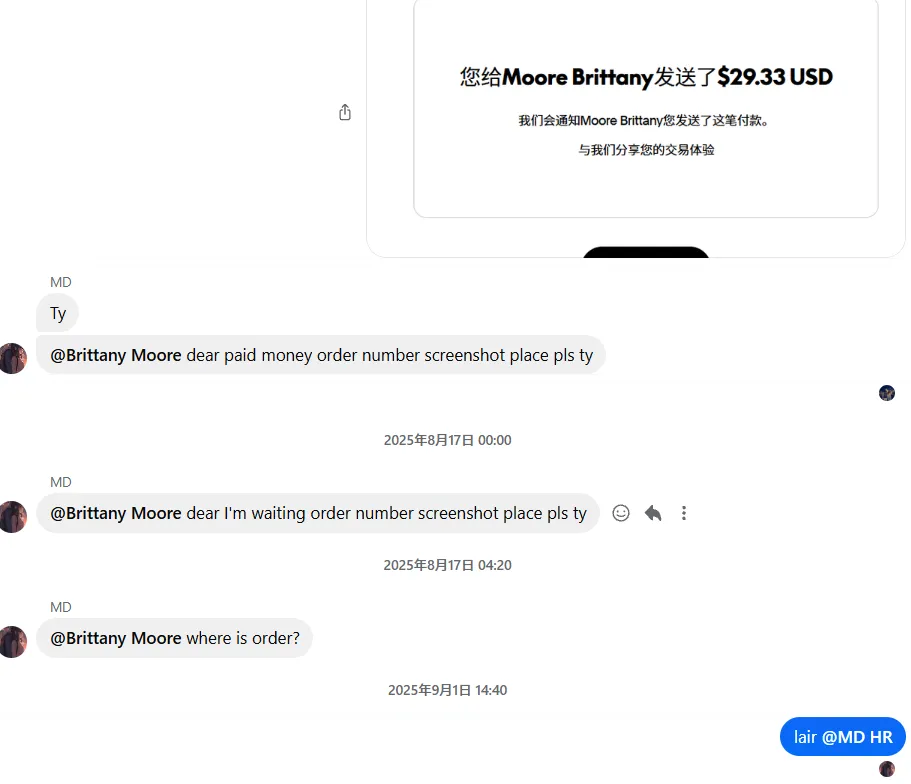Open more options for the "I'm waiting" message
The height and width of the screenshot is (784, 911).
pos(684,513)
